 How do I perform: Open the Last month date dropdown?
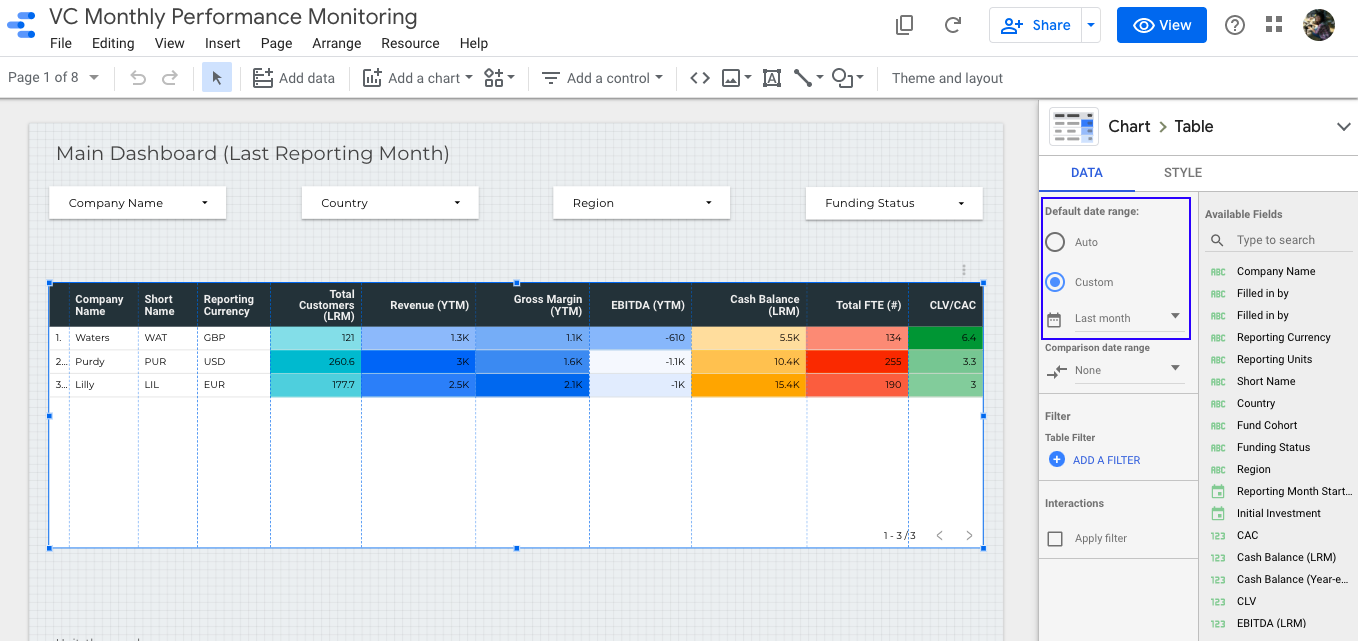pos(1127,318)
